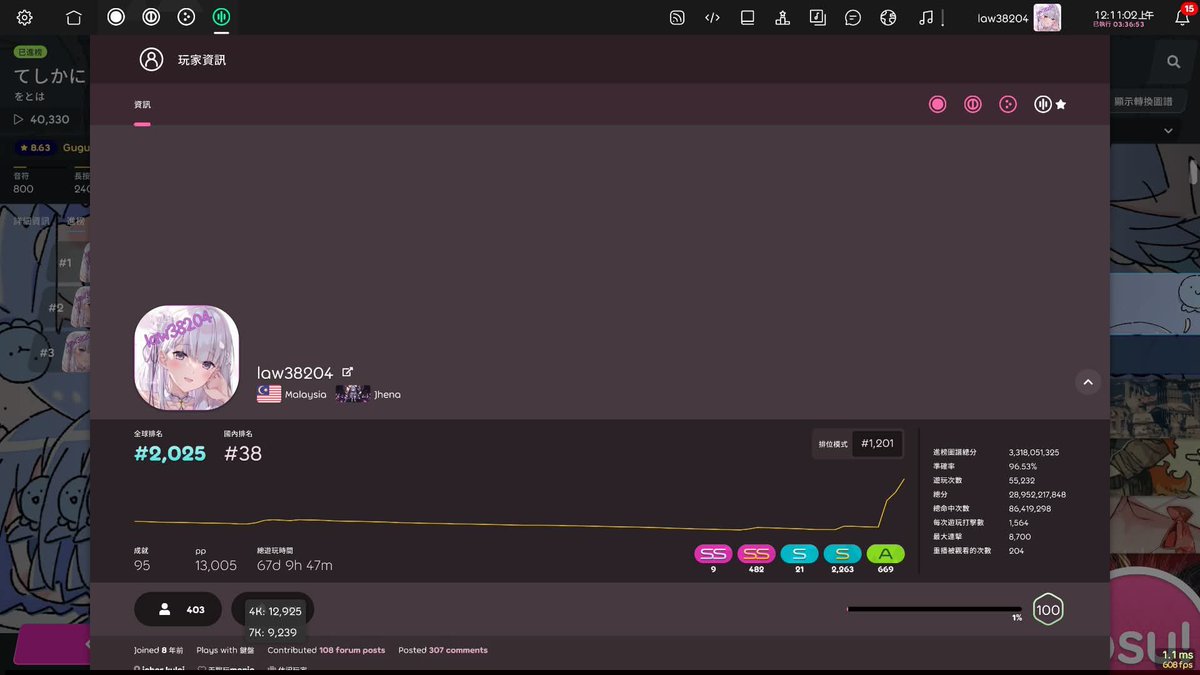The height and width of the screenshot is (675, 1200).
Task: Click 顯示轉換圖譜 option in song select behind
Action: point(1143,102)
